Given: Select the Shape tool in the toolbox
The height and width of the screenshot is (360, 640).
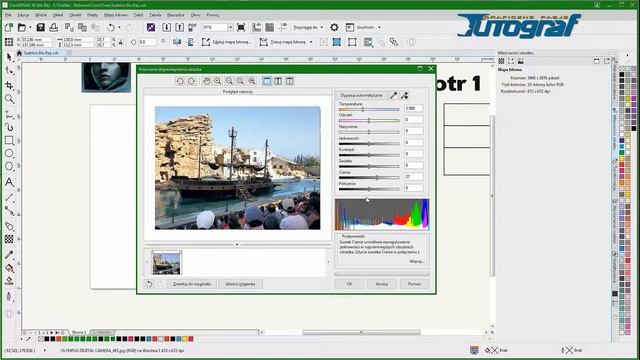Looking at the screenshot, I should pyautogui.click(x=9, y=71).
